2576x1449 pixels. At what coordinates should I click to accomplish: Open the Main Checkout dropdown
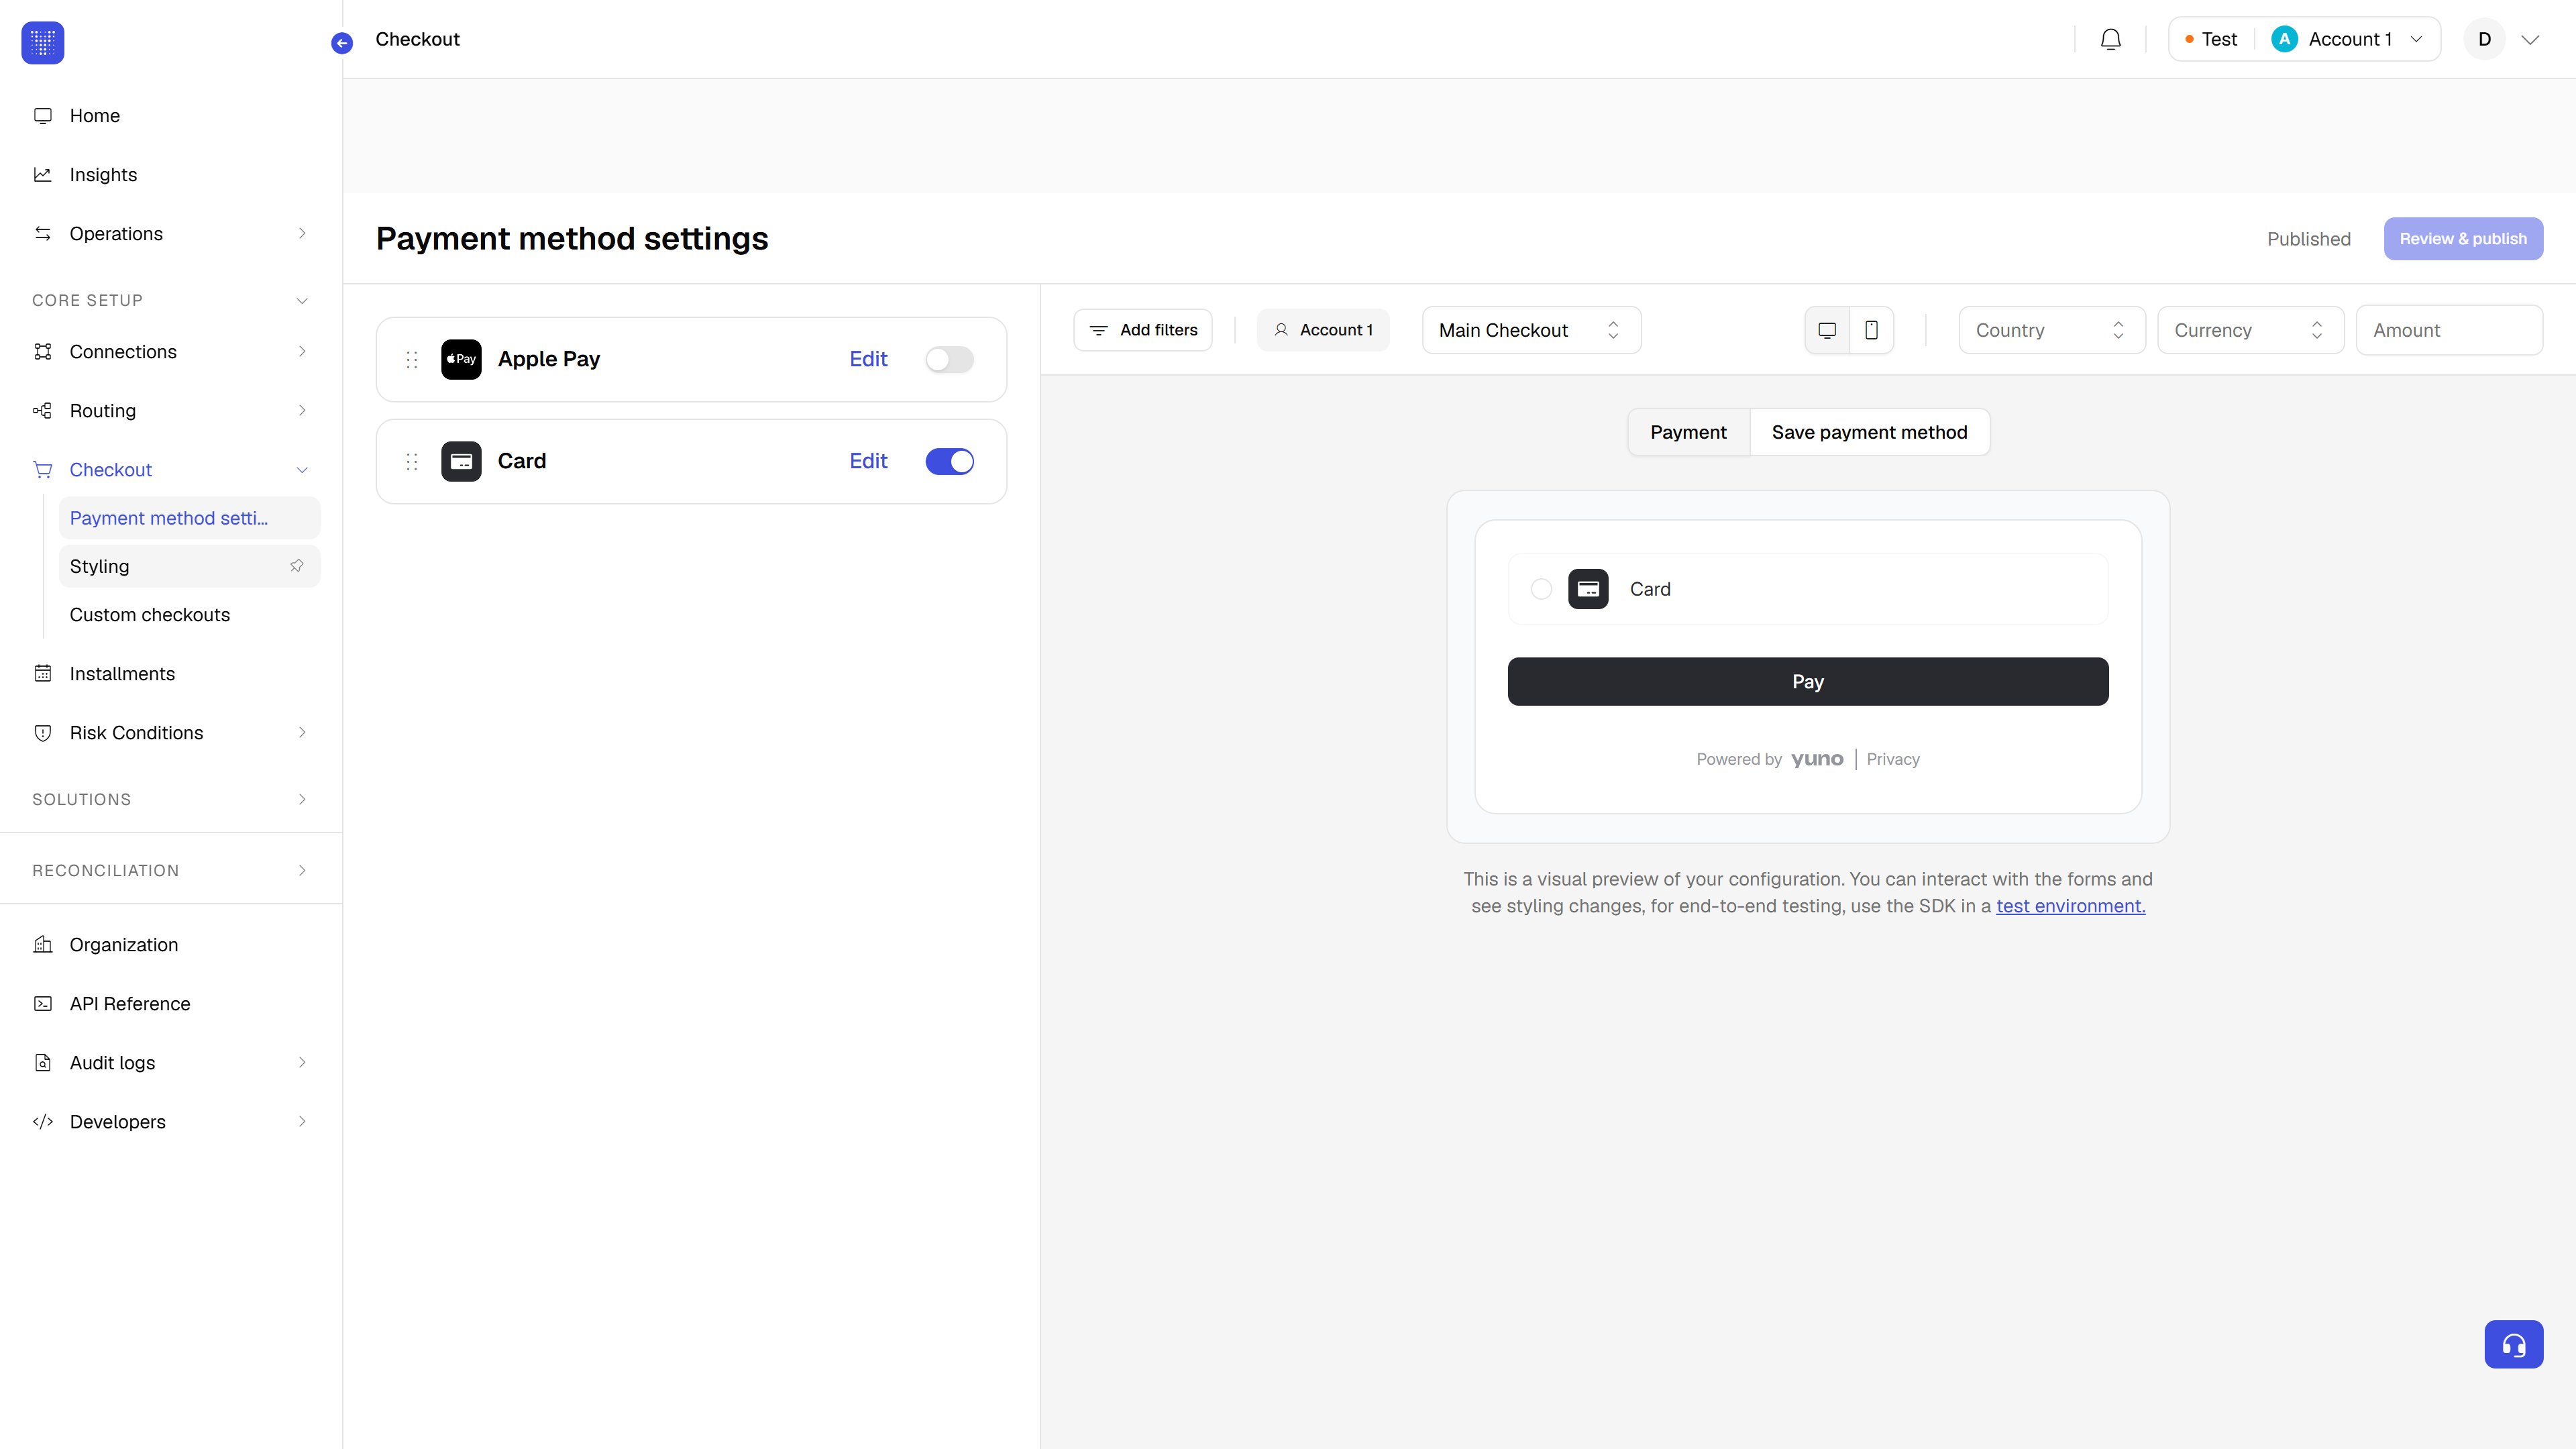(1531, 330)
